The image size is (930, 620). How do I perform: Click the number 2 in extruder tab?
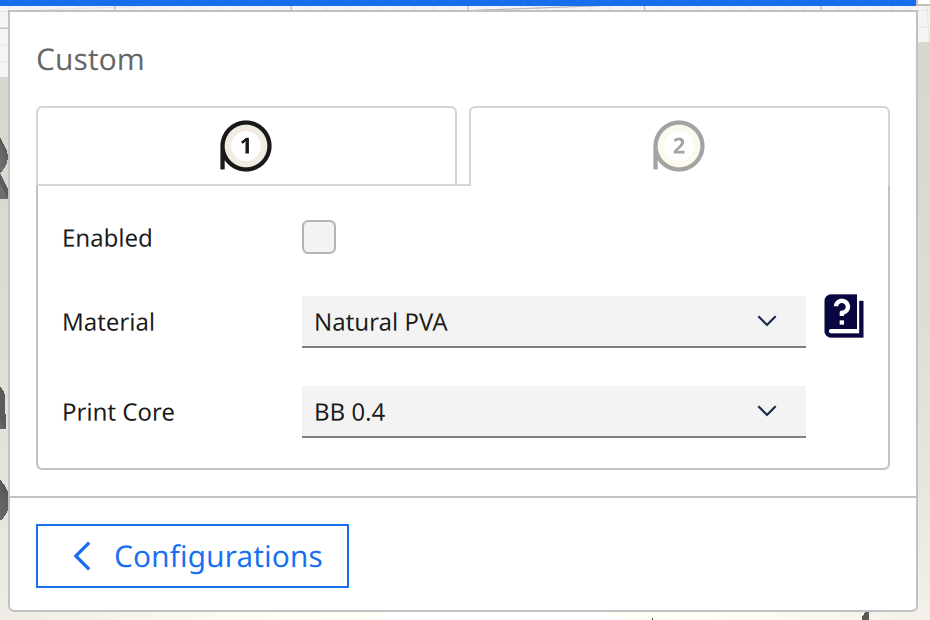[679, 147]
